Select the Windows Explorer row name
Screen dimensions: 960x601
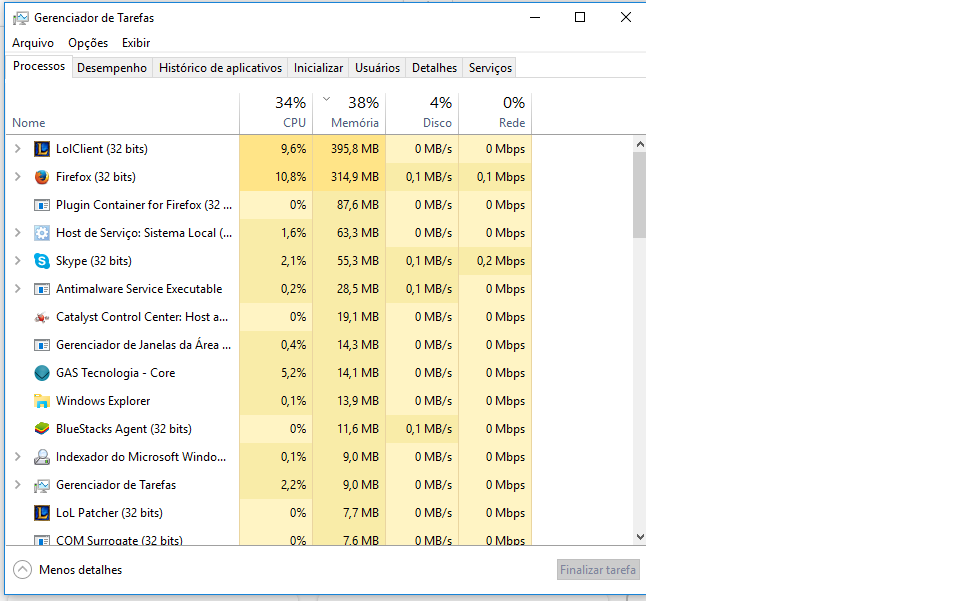(103, 401)
